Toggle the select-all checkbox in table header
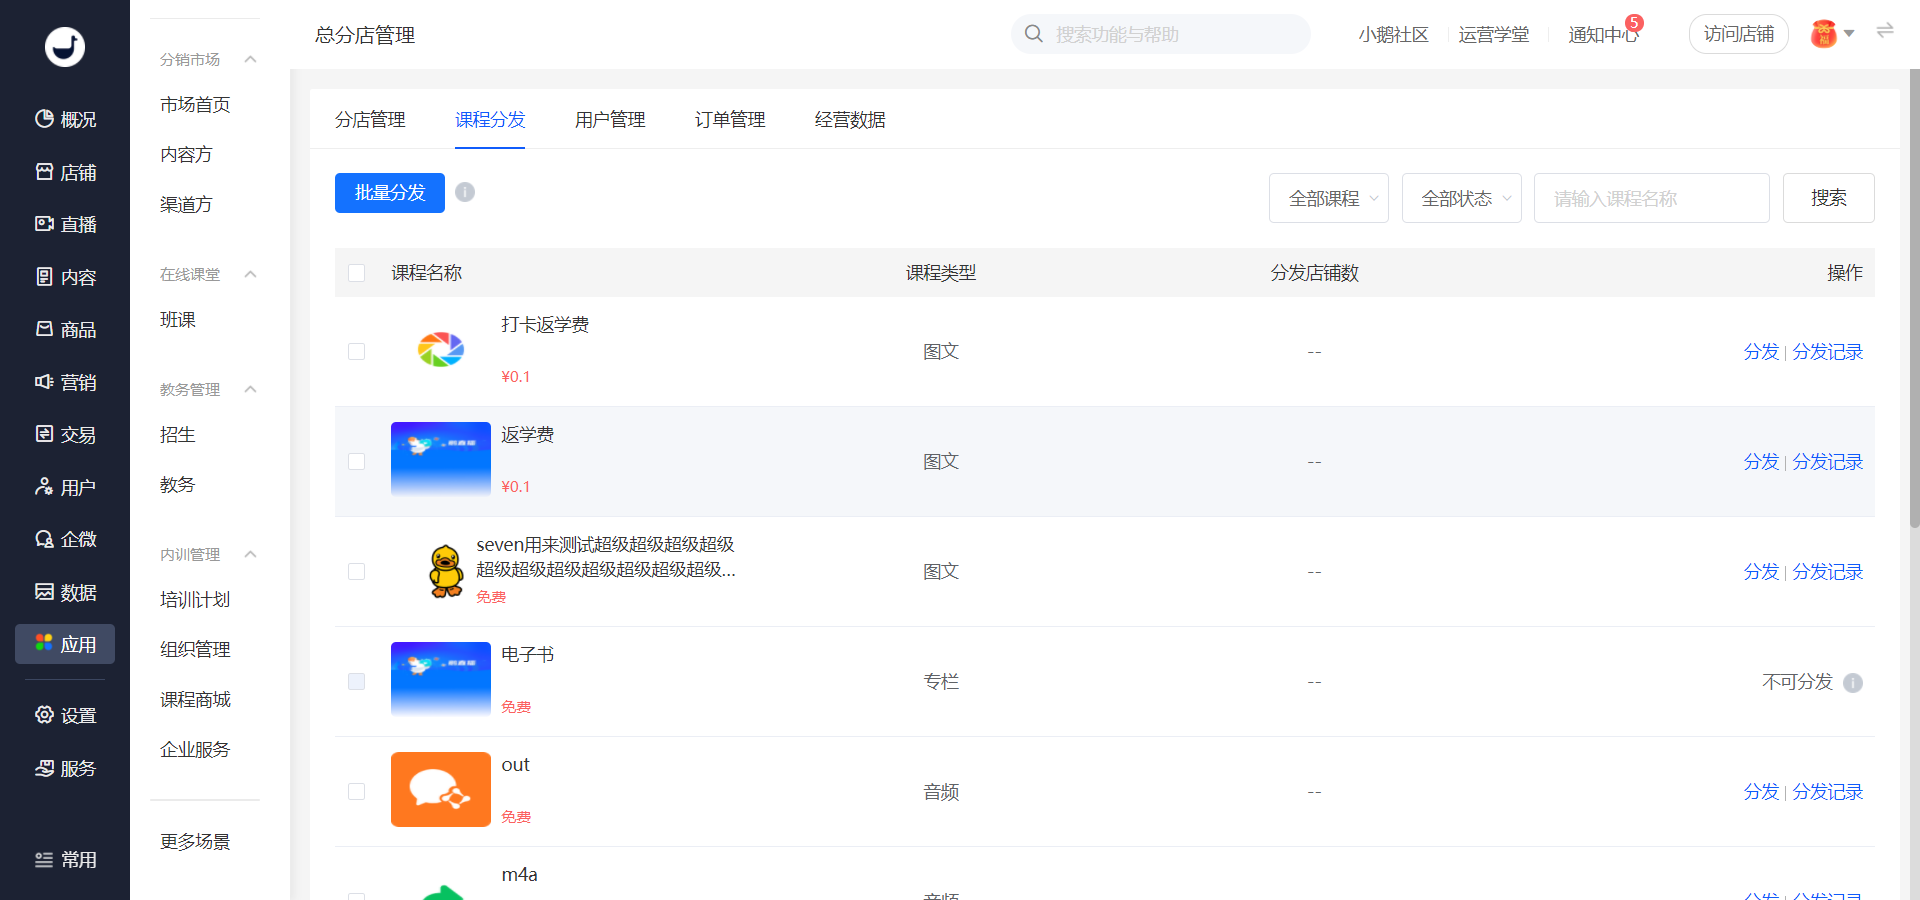The width and height of the screenshot is (1920, 900). (357, 273)
